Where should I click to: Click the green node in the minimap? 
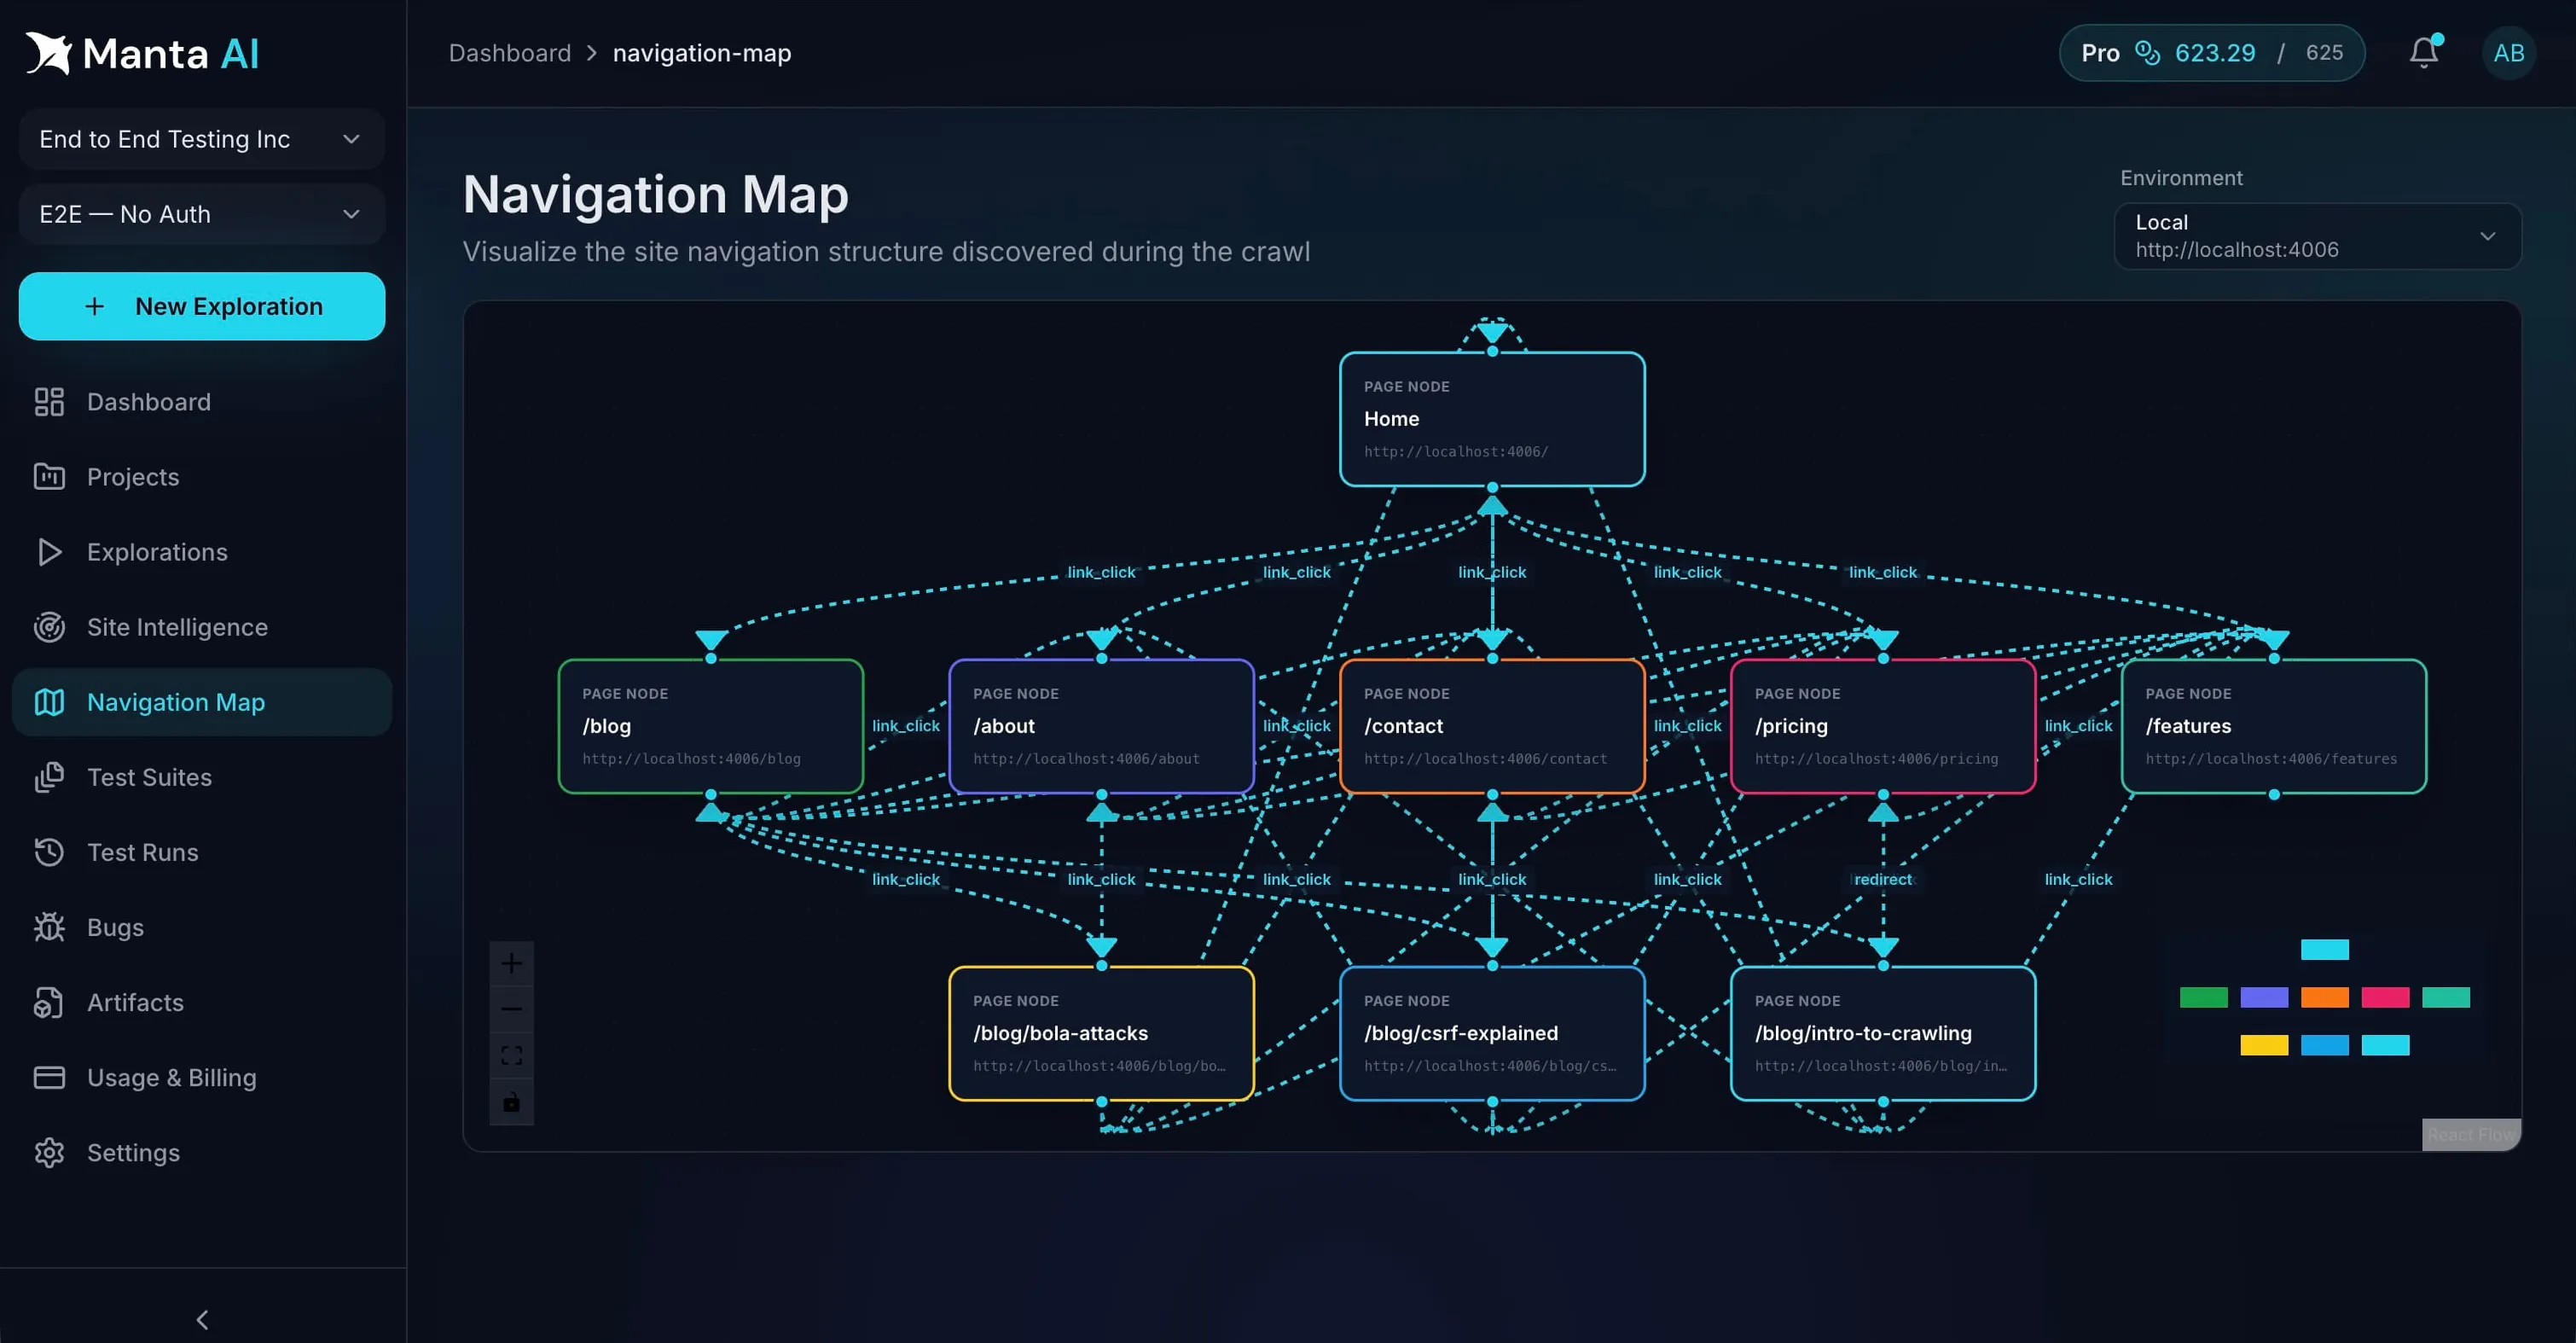click(x=2204, y=997)
